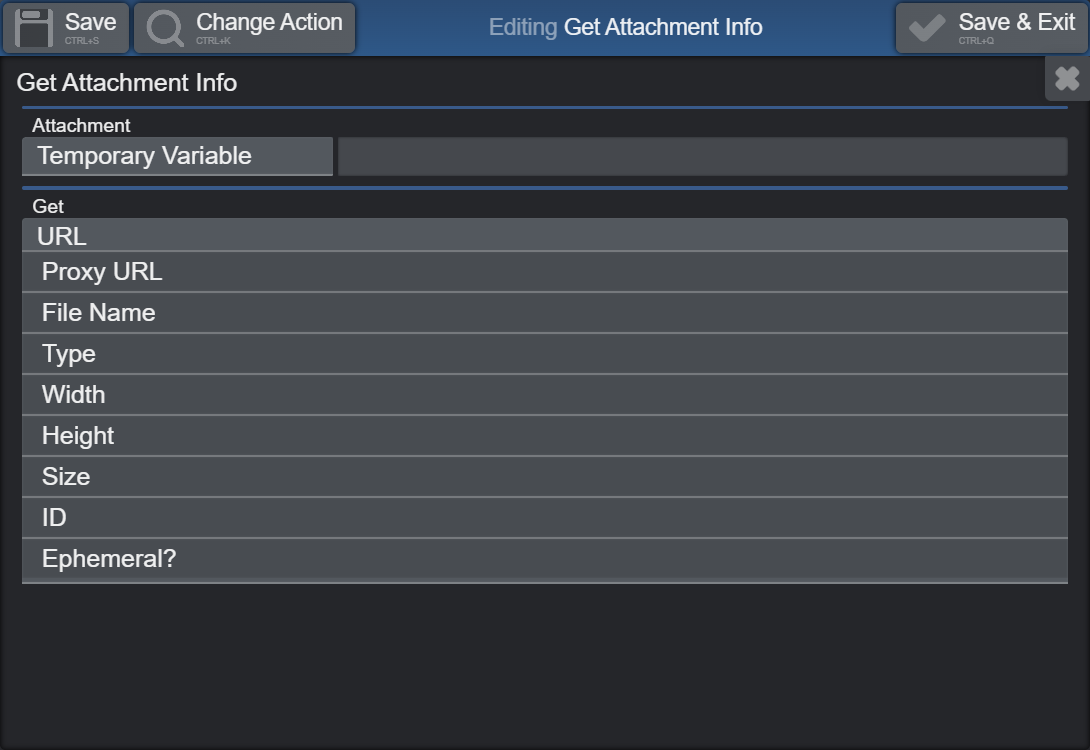1090x750 pixels.
Task: Click the Save & Exit button label
Action: coord(1016,22)
